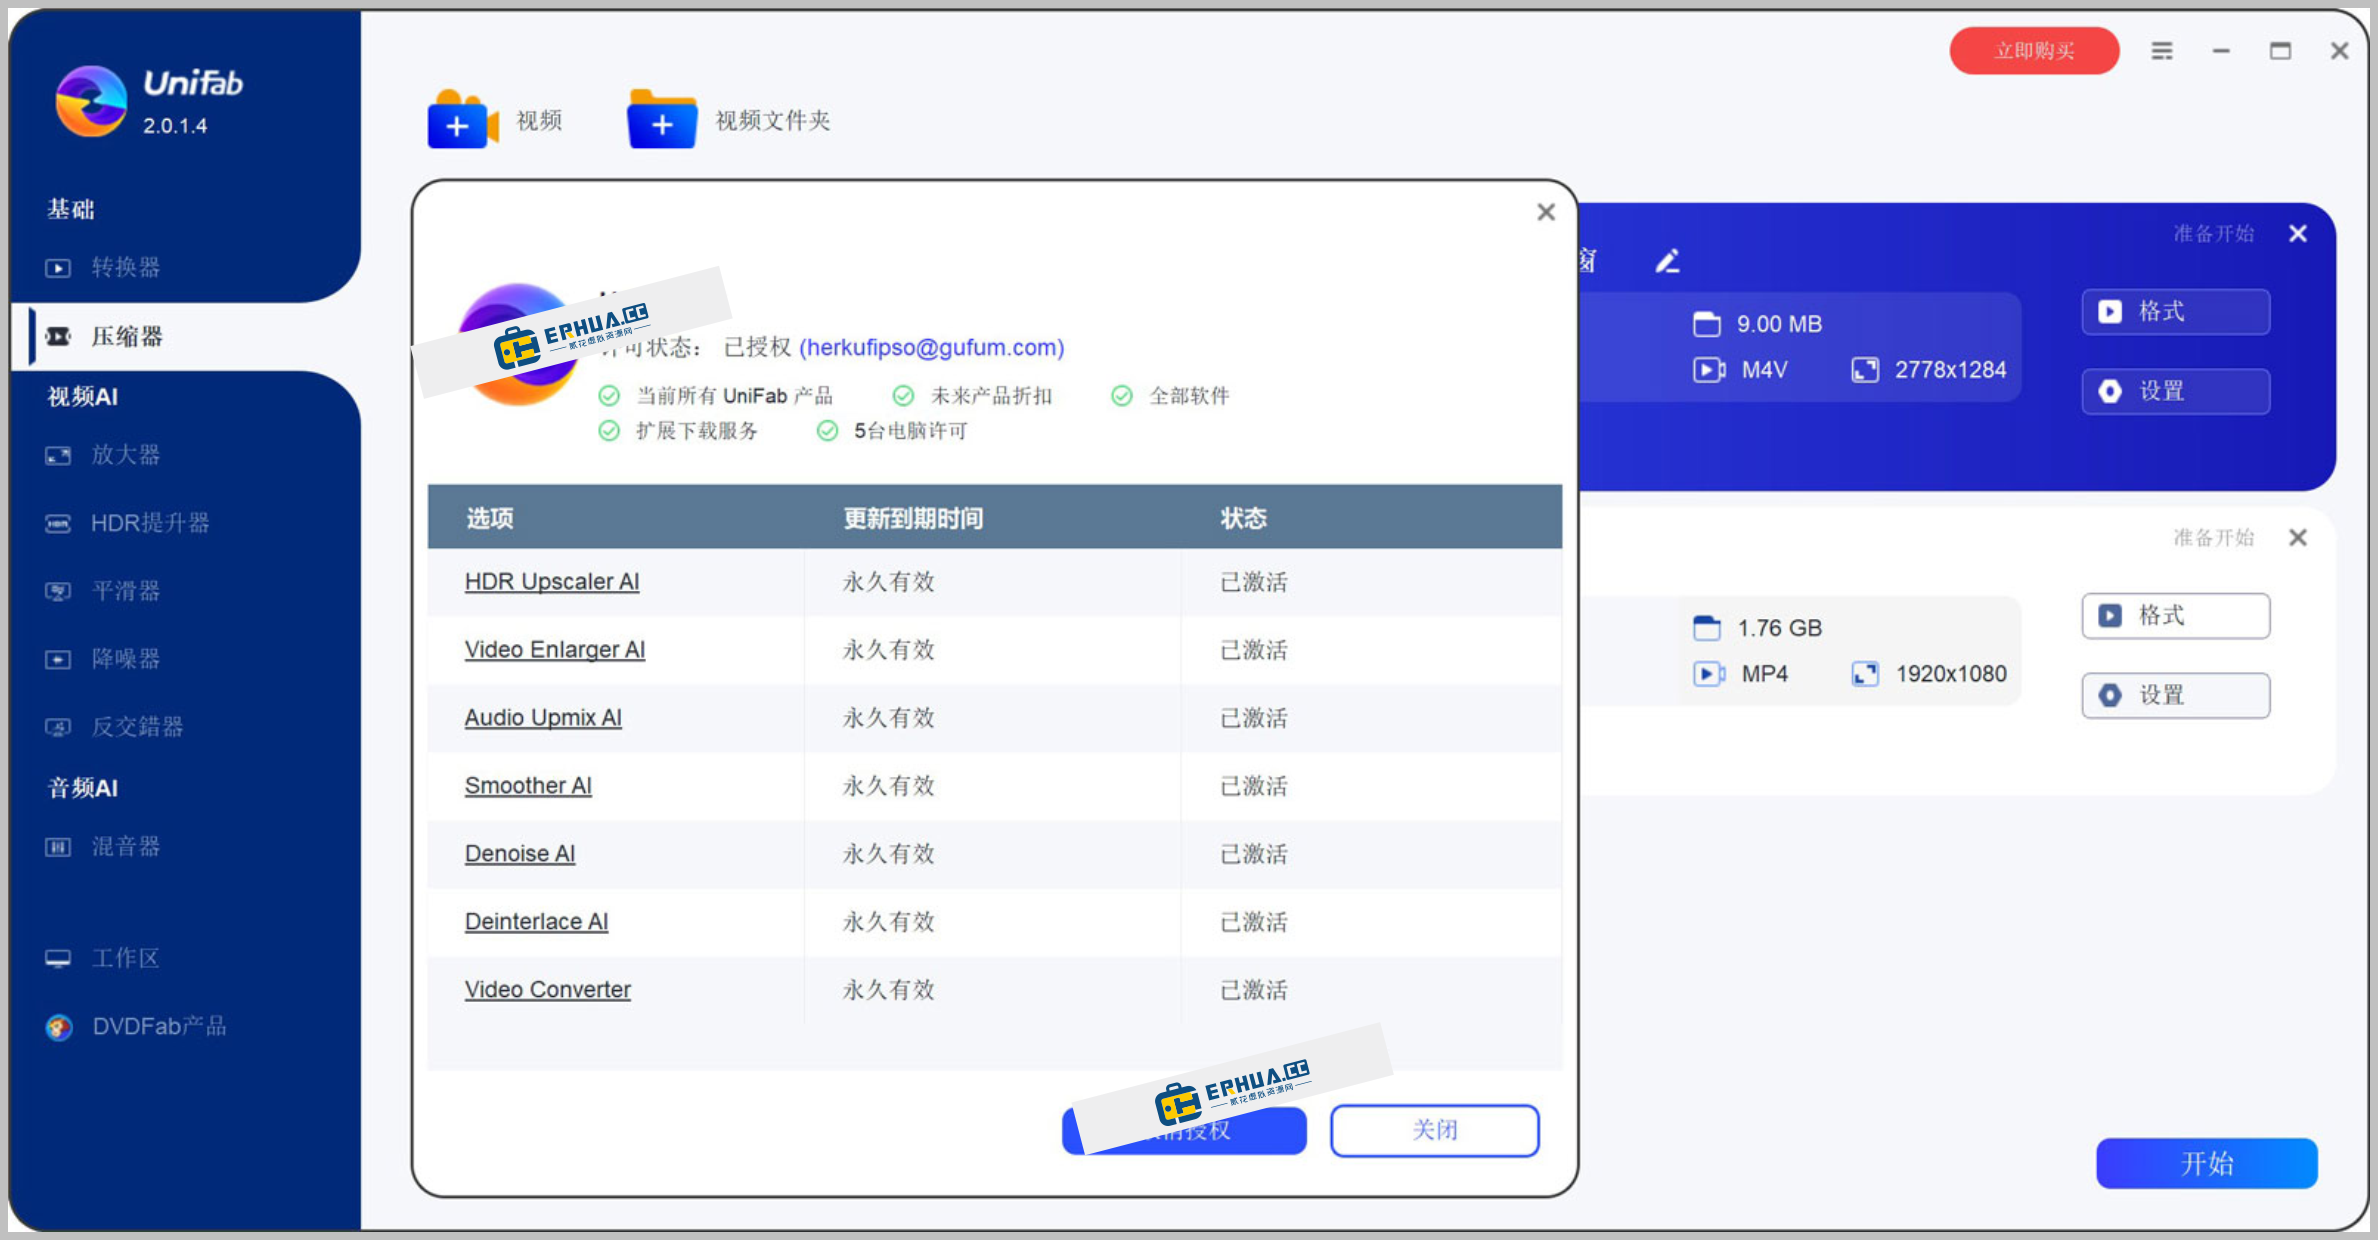Open the HDR Upscaler AI details link
The image size is (2378, 1240).
pos(552,581)
